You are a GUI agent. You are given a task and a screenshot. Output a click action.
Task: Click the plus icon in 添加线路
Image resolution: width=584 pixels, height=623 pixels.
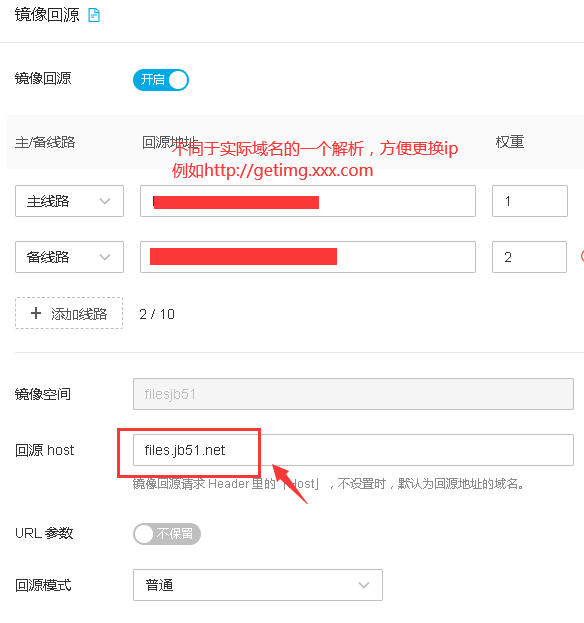click(x=36, y=313)
